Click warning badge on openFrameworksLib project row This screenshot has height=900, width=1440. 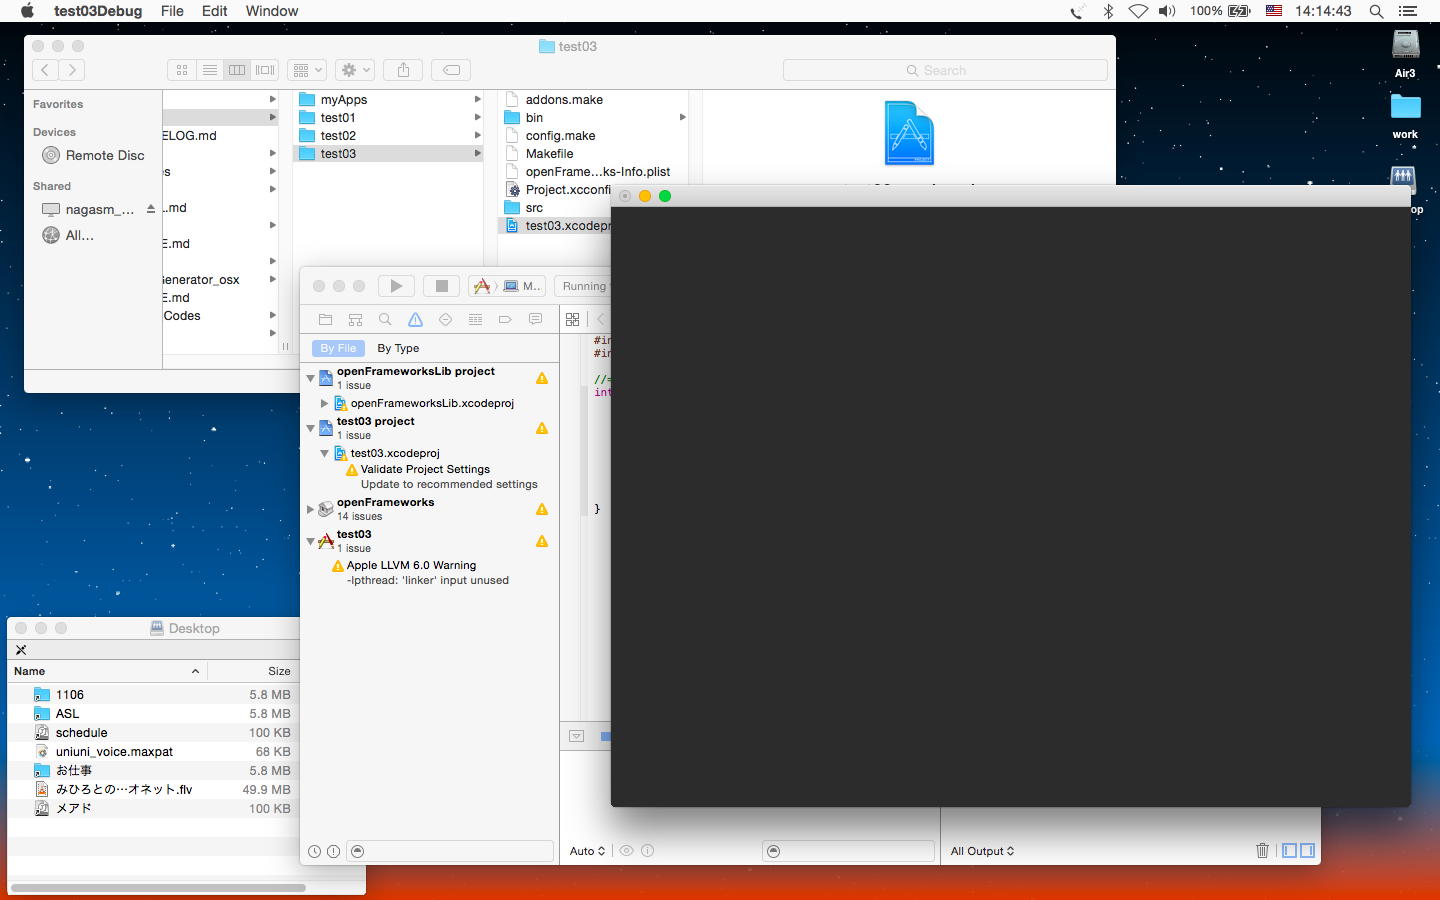pos(542,378)
